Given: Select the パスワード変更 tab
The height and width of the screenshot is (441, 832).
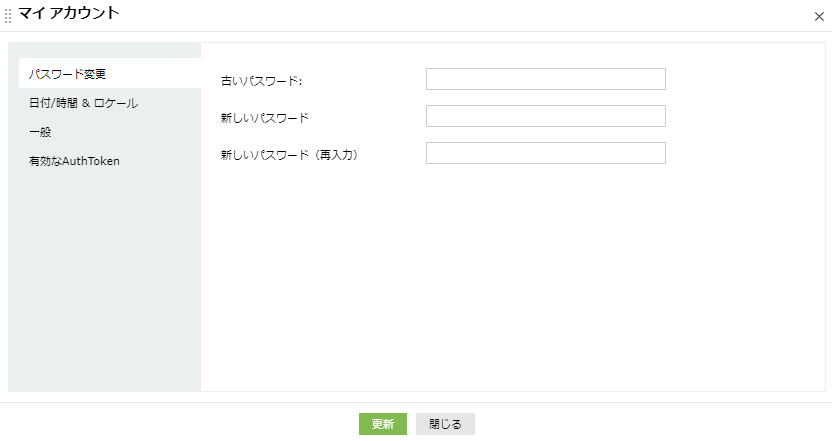Looking at the screenshot, I should coord(68,74).
